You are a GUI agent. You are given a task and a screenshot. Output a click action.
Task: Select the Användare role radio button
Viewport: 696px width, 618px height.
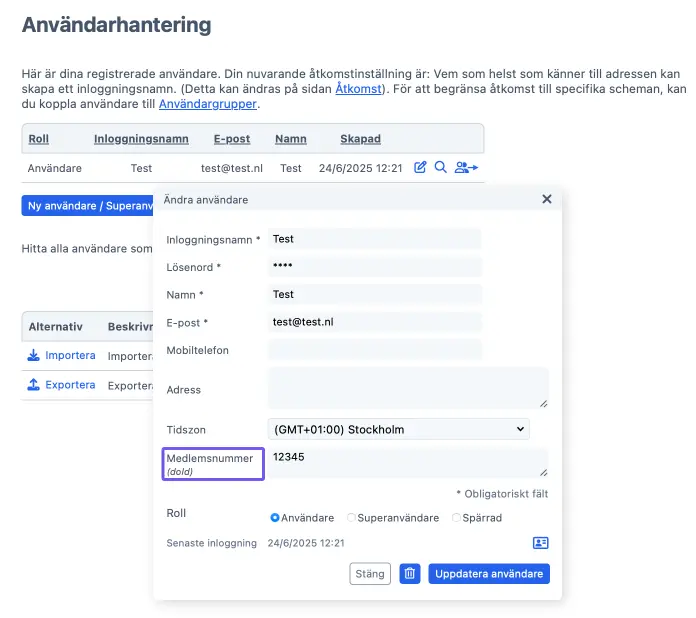click(275, 518)
